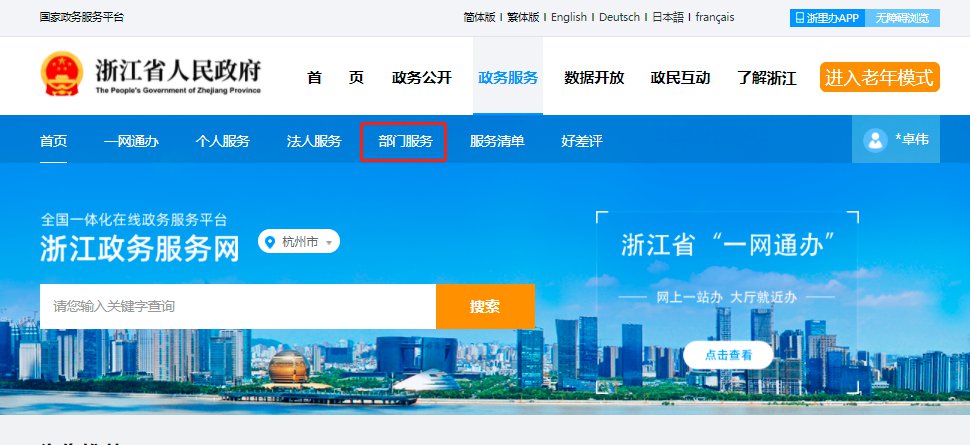Open the 部门服务 tab
The width and height of the screenshot is (970, 445).
405,141
